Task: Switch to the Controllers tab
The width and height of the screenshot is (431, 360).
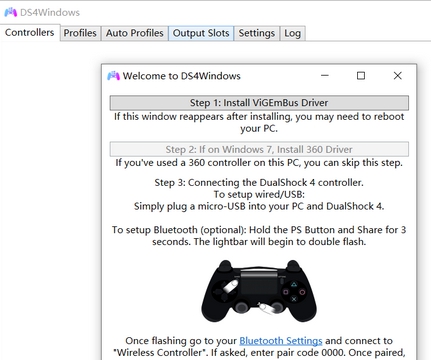Action: coord(30,33)
